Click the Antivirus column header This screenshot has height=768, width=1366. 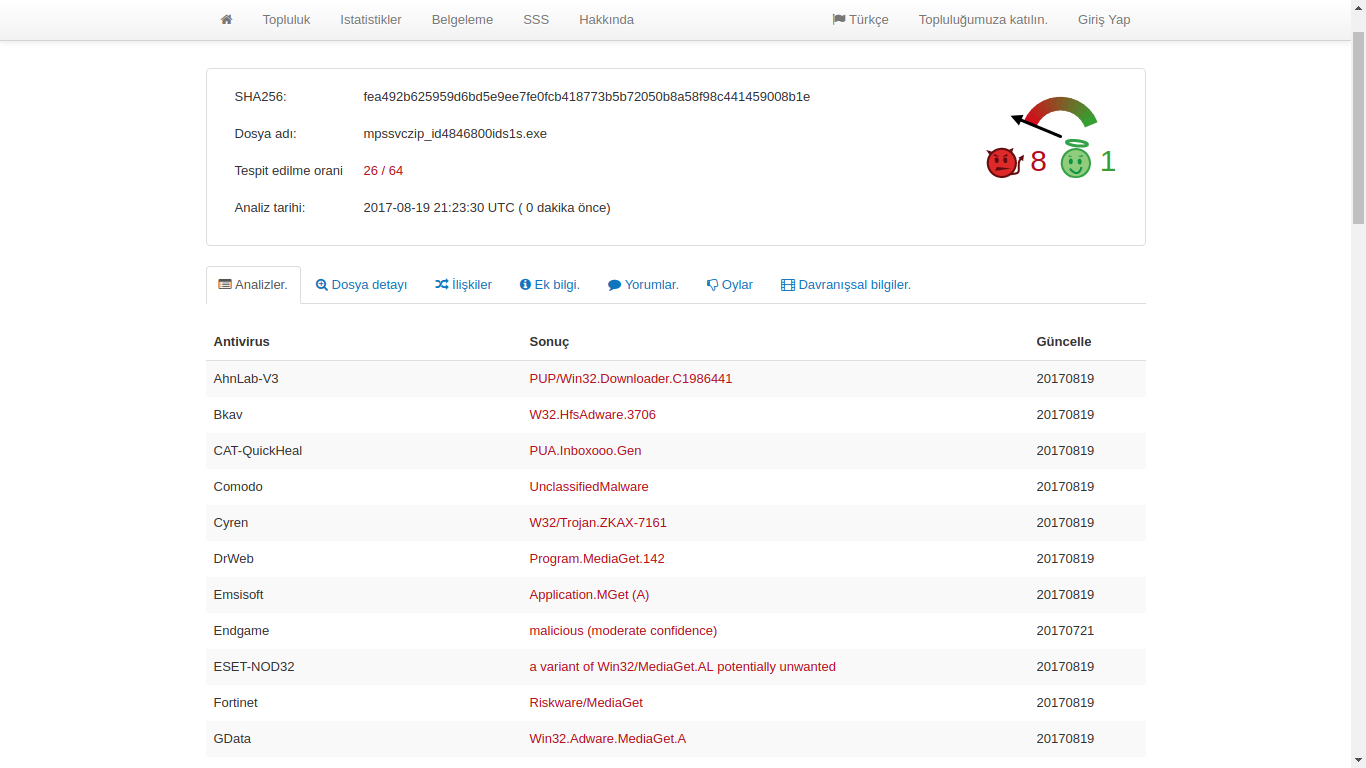(241, 342)
